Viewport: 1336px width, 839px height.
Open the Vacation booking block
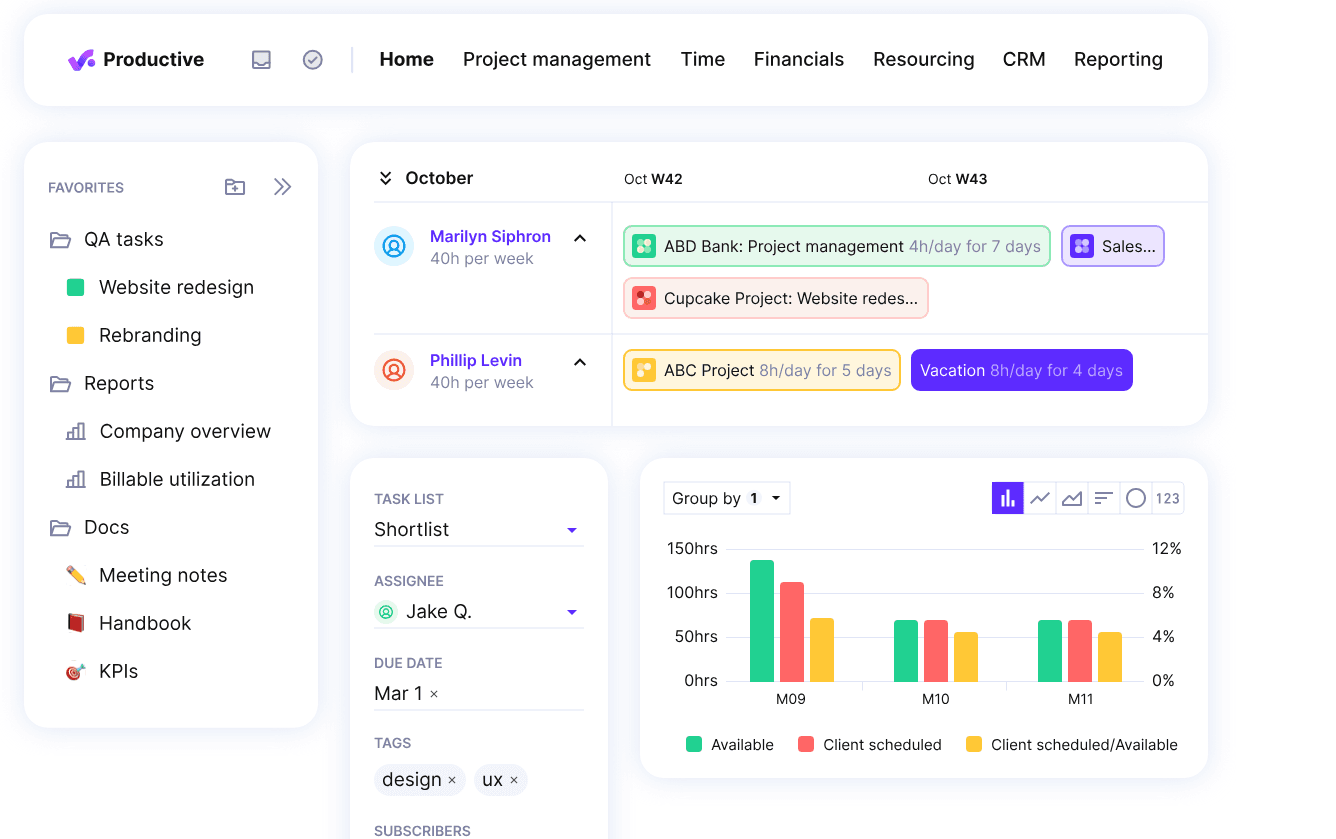(1022, 370)
